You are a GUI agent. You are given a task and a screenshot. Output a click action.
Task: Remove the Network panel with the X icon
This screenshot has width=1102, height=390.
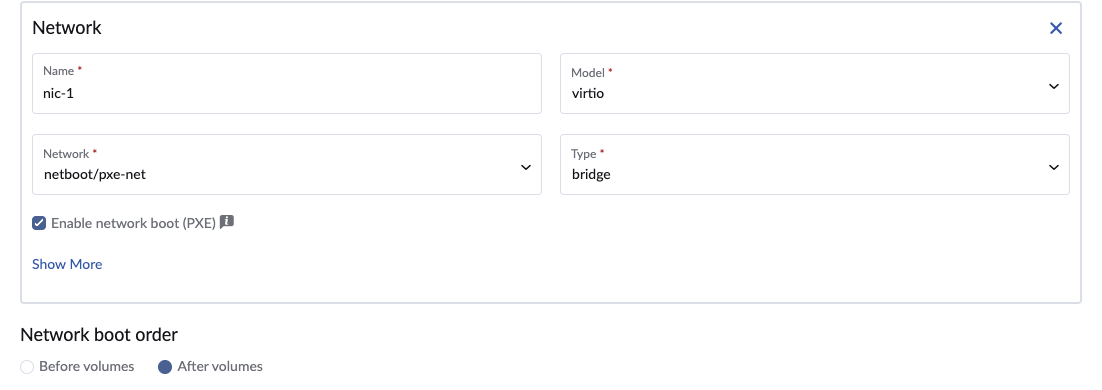[x=1056, y=28]
